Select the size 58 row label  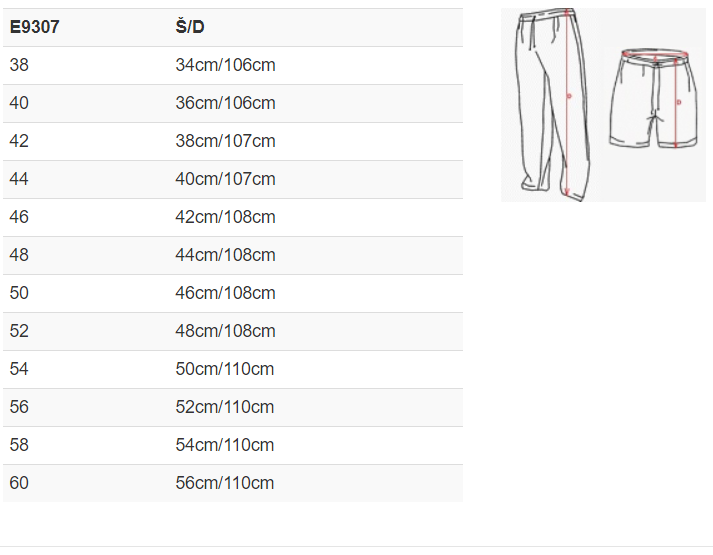pos(19,445)
